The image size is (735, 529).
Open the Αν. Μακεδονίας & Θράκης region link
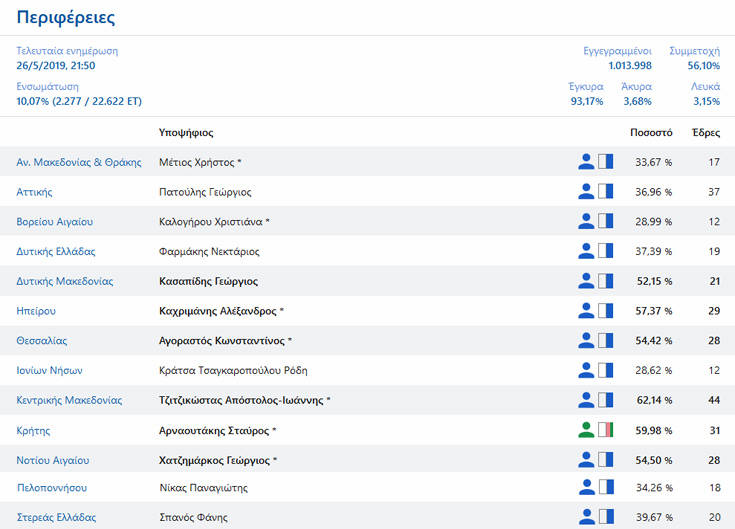pyautogui.click(x=79, y=162)
